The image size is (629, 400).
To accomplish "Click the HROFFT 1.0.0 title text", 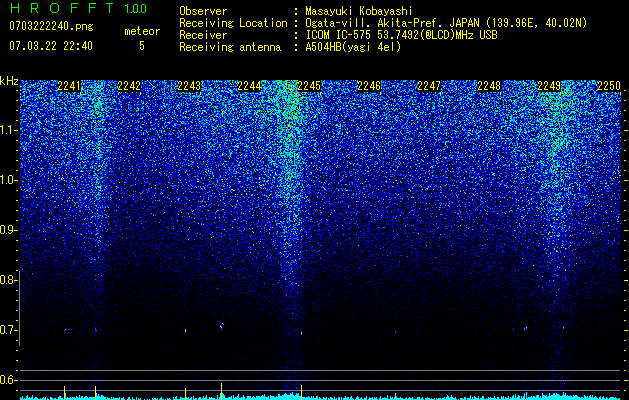I will click(x=78, y=8).
